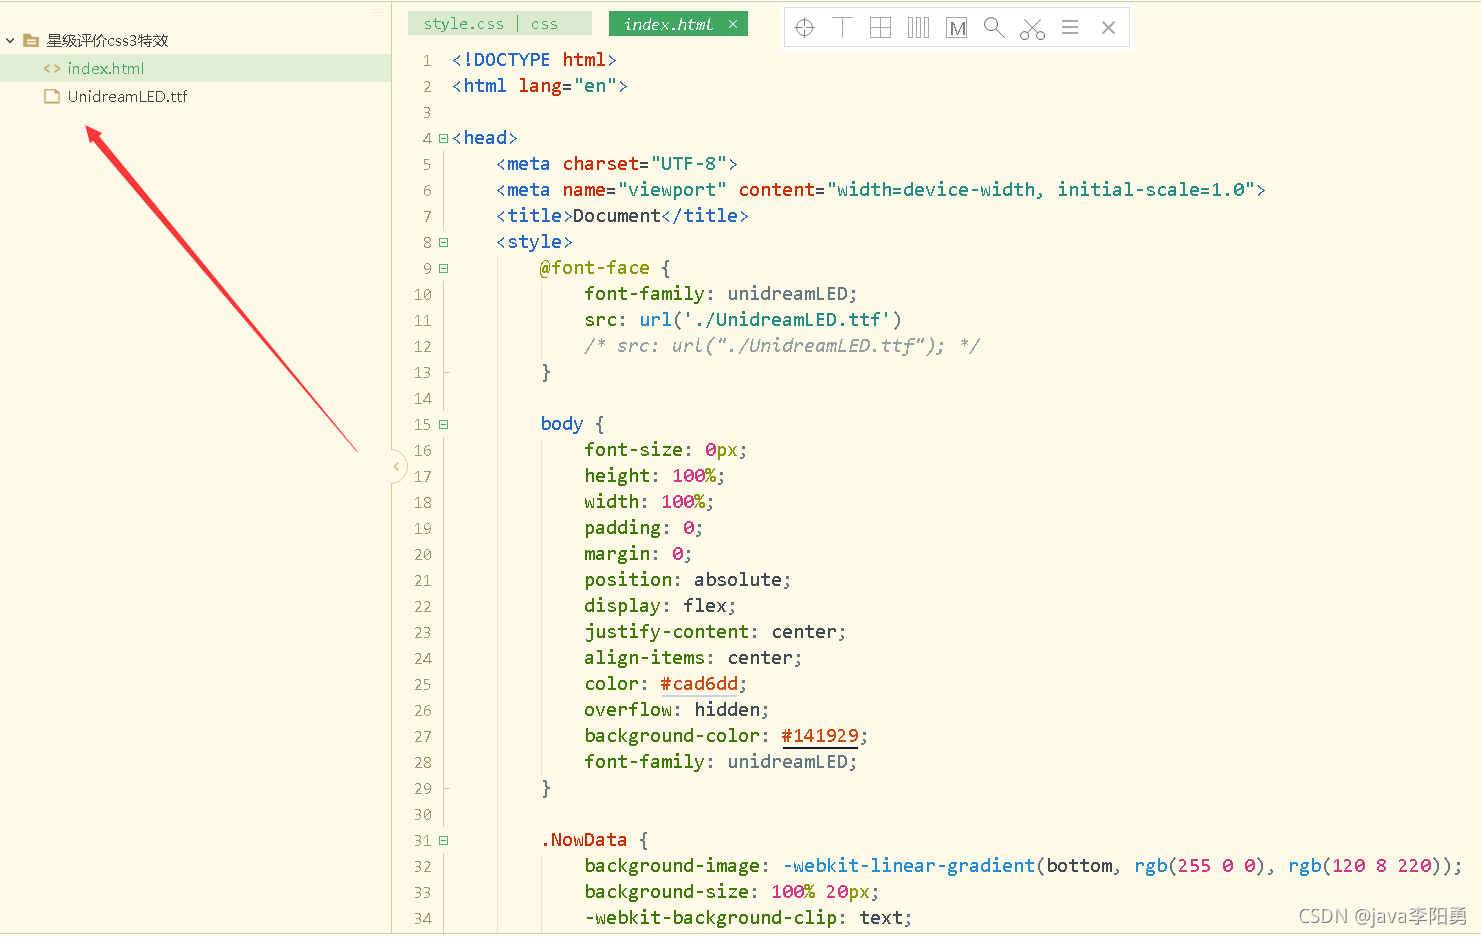Click the three-column layout icon in floating toolbar
This screenshot has width=1481, height=937.
(918, 28)
